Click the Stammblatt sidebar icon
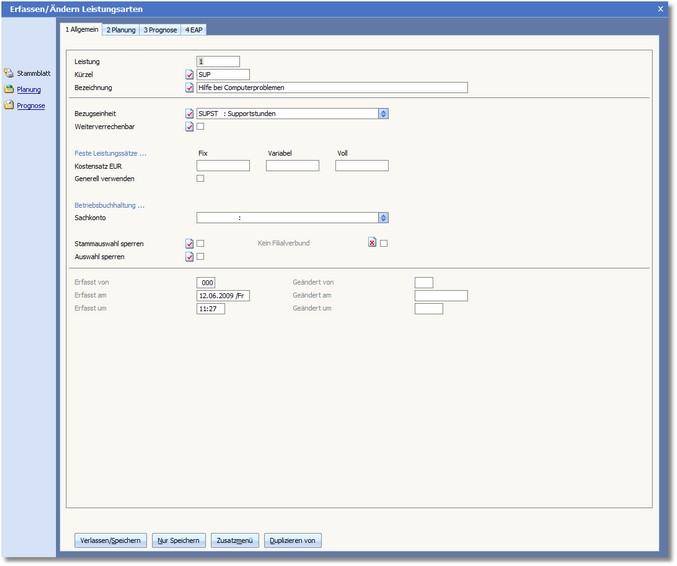677x566 pixels. [x=9, y=73]
